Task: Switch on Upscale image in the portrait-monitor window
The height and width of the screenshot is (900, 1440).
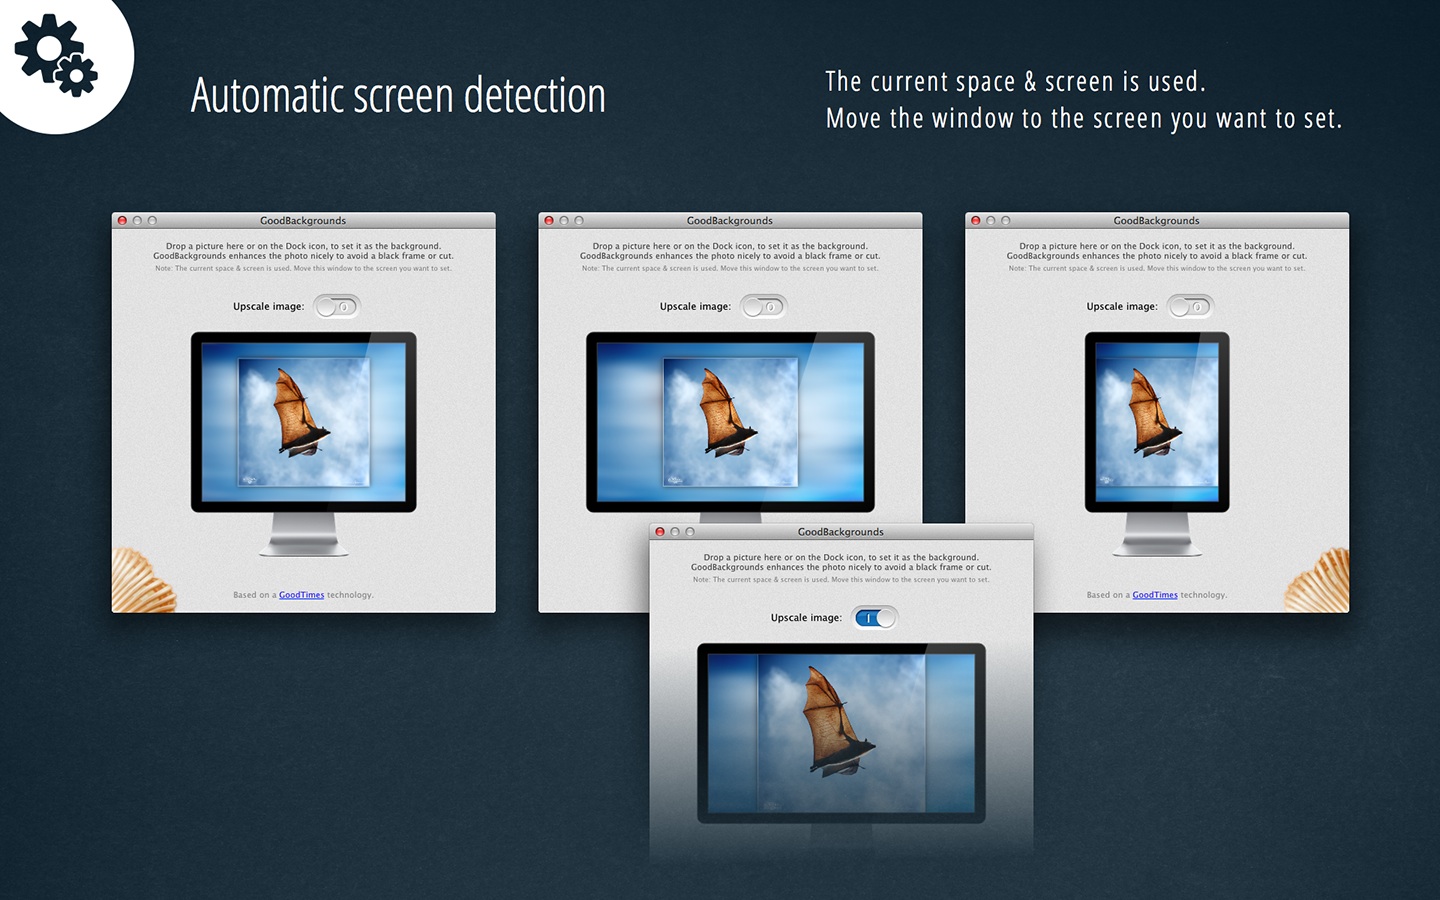Action: tap(1190, 307)
